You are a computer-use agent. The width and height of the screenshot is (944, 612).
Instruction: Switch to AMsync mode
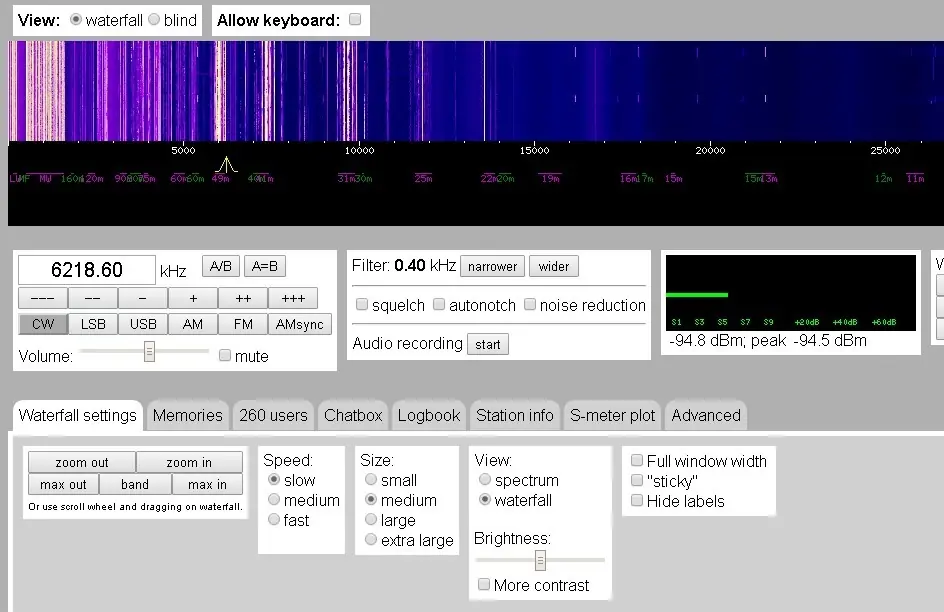tap(300, 324)
